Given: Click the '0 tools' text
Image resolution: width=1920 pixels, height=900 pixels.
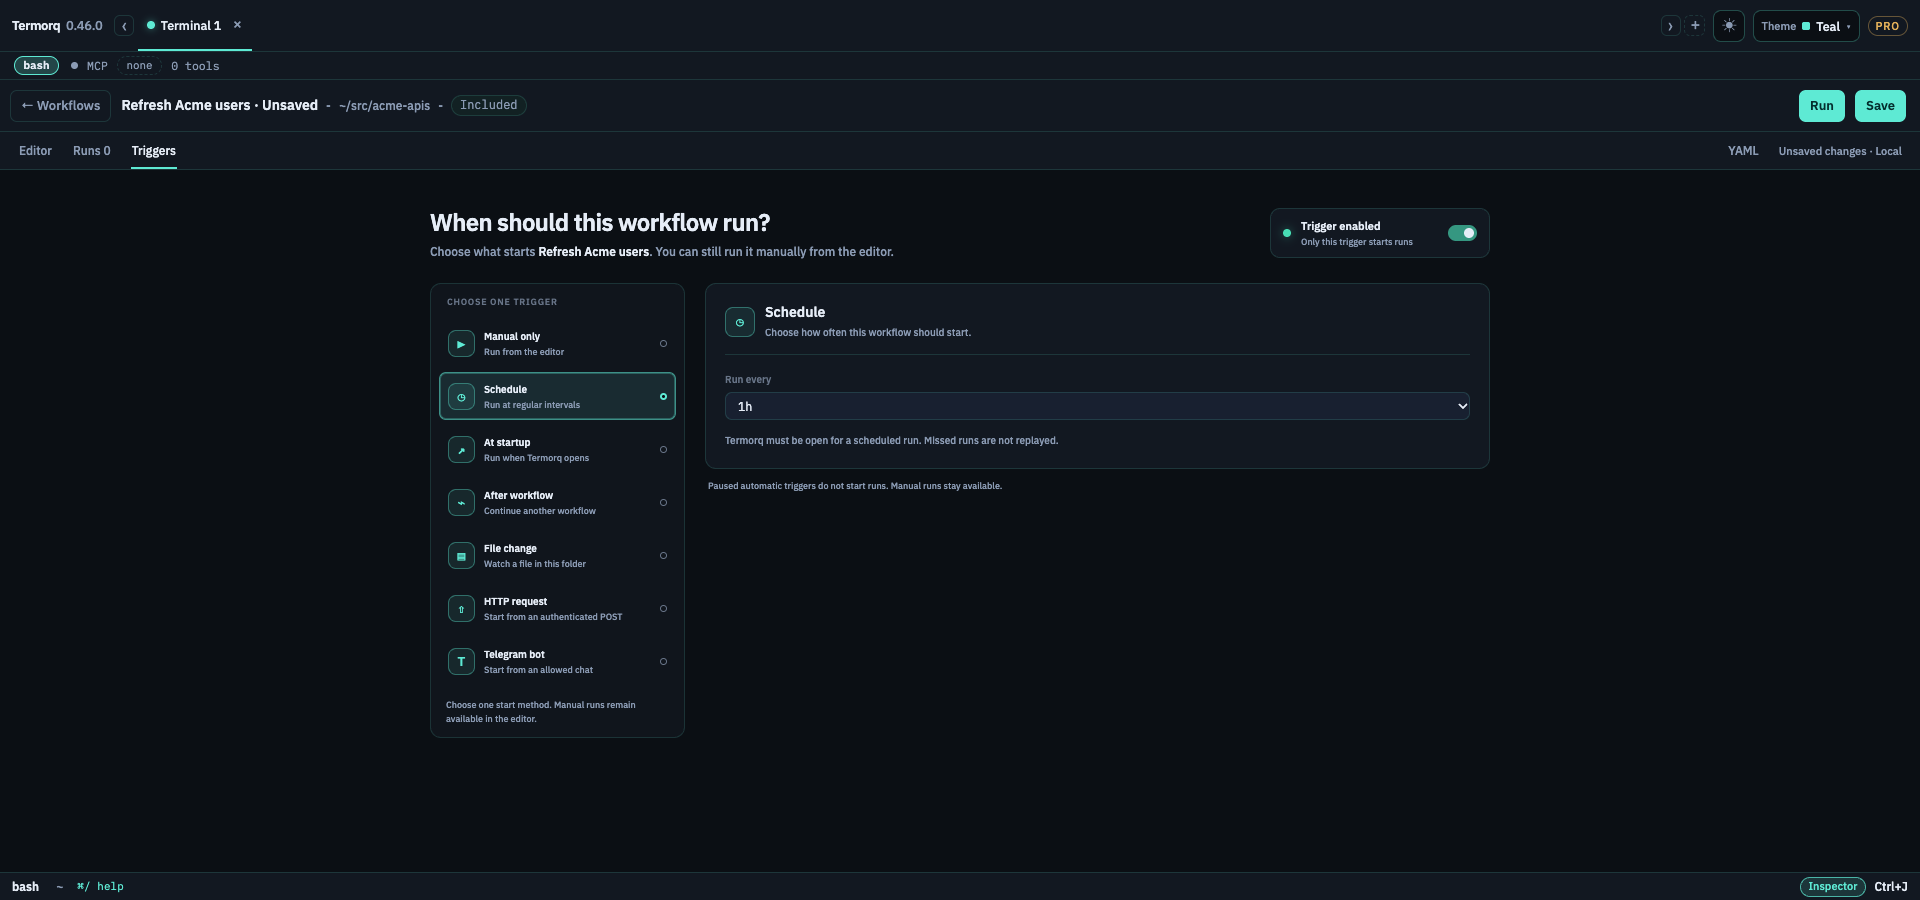Looking at the screenshot, I should (195, 66).
